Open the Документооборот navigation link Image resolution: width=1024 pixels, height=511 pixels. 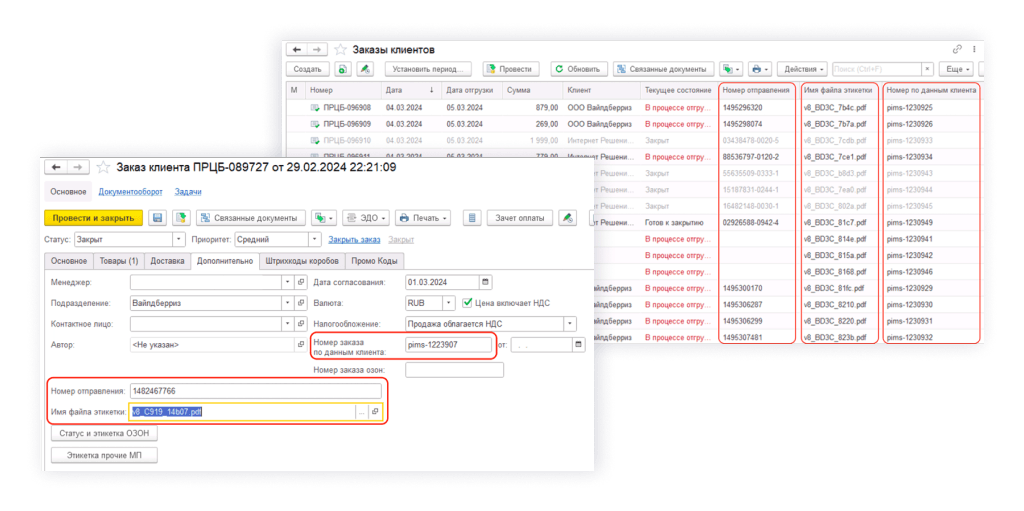[130, 191]
